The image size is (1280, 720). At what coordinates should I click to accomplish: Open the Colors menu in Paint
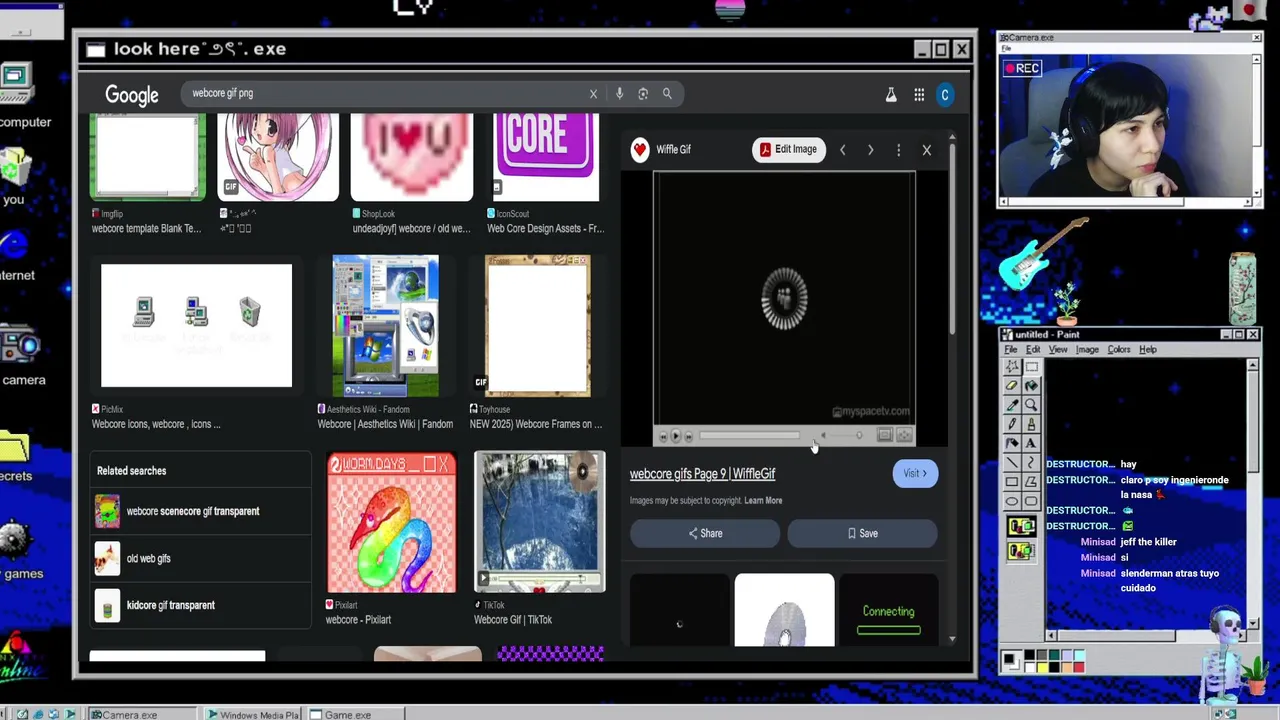coord(1119,350)
